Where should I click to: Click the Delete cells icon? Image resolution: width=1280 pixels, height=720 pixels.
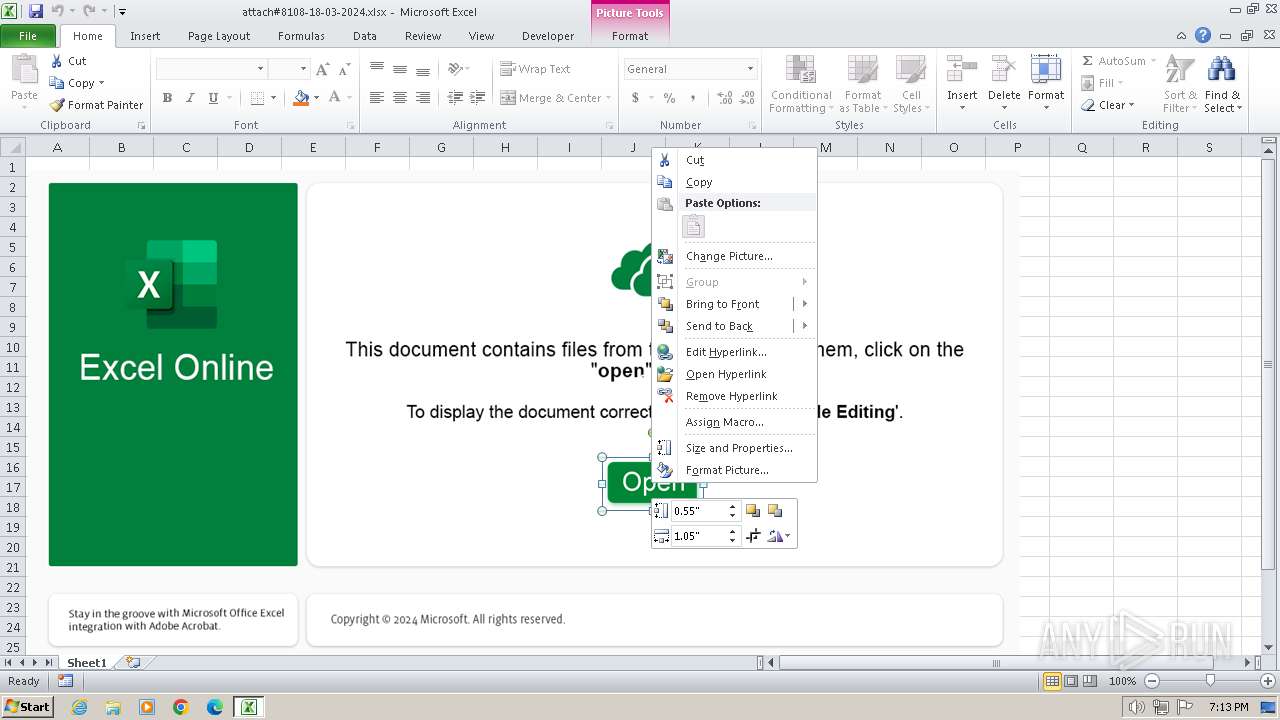(x=1004, y=70)
